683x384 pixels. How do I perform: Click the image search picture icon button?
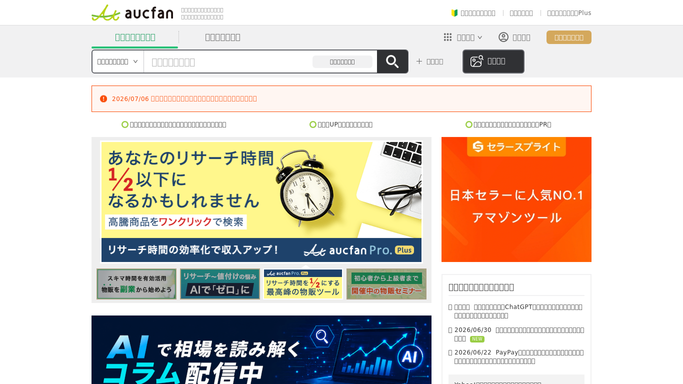[493, 61]
